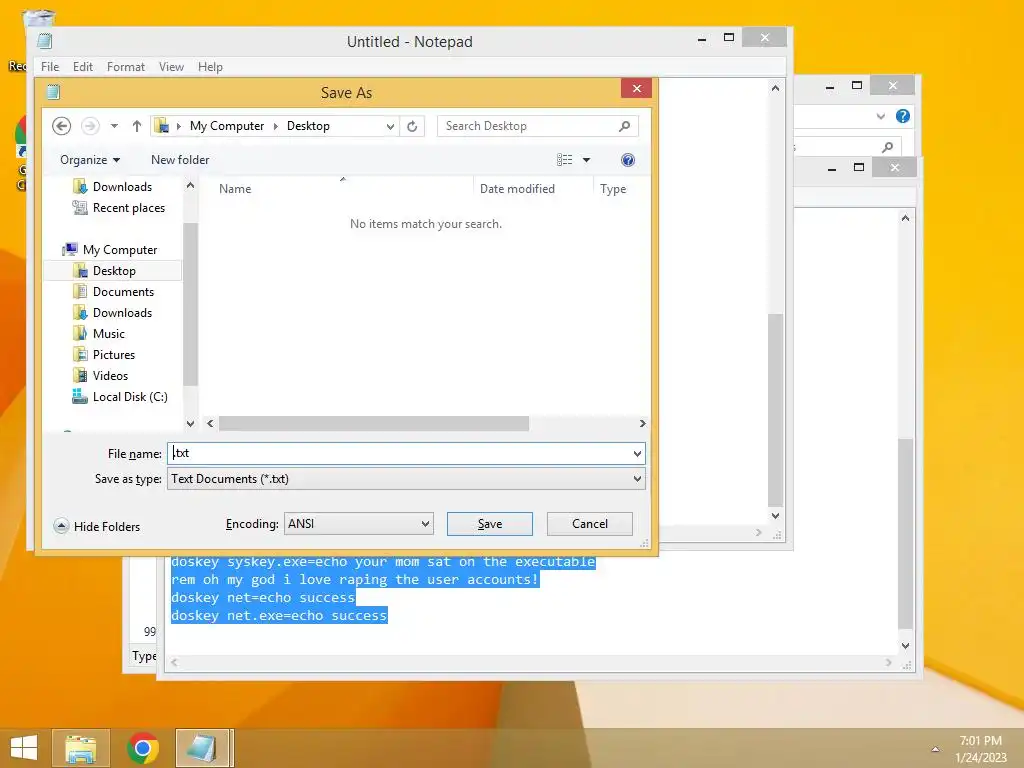The height and width of the screenshot is (768, 1024).
Task: Click selected line 'doskey net=echo success'
Action: [263, 598]
